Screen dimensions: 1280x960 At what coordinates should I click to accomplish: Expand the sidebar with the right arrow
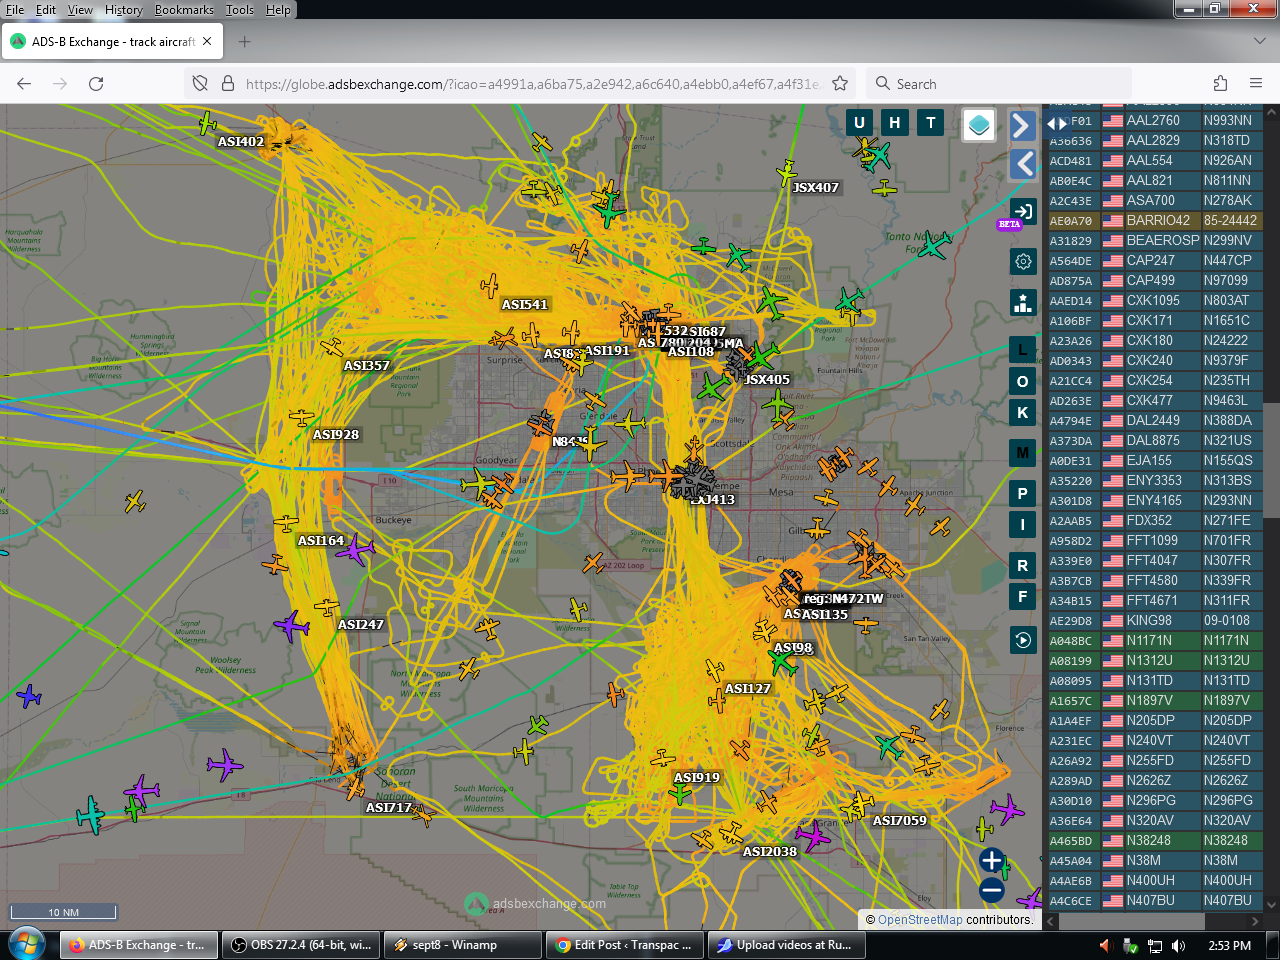[1021, 126]
